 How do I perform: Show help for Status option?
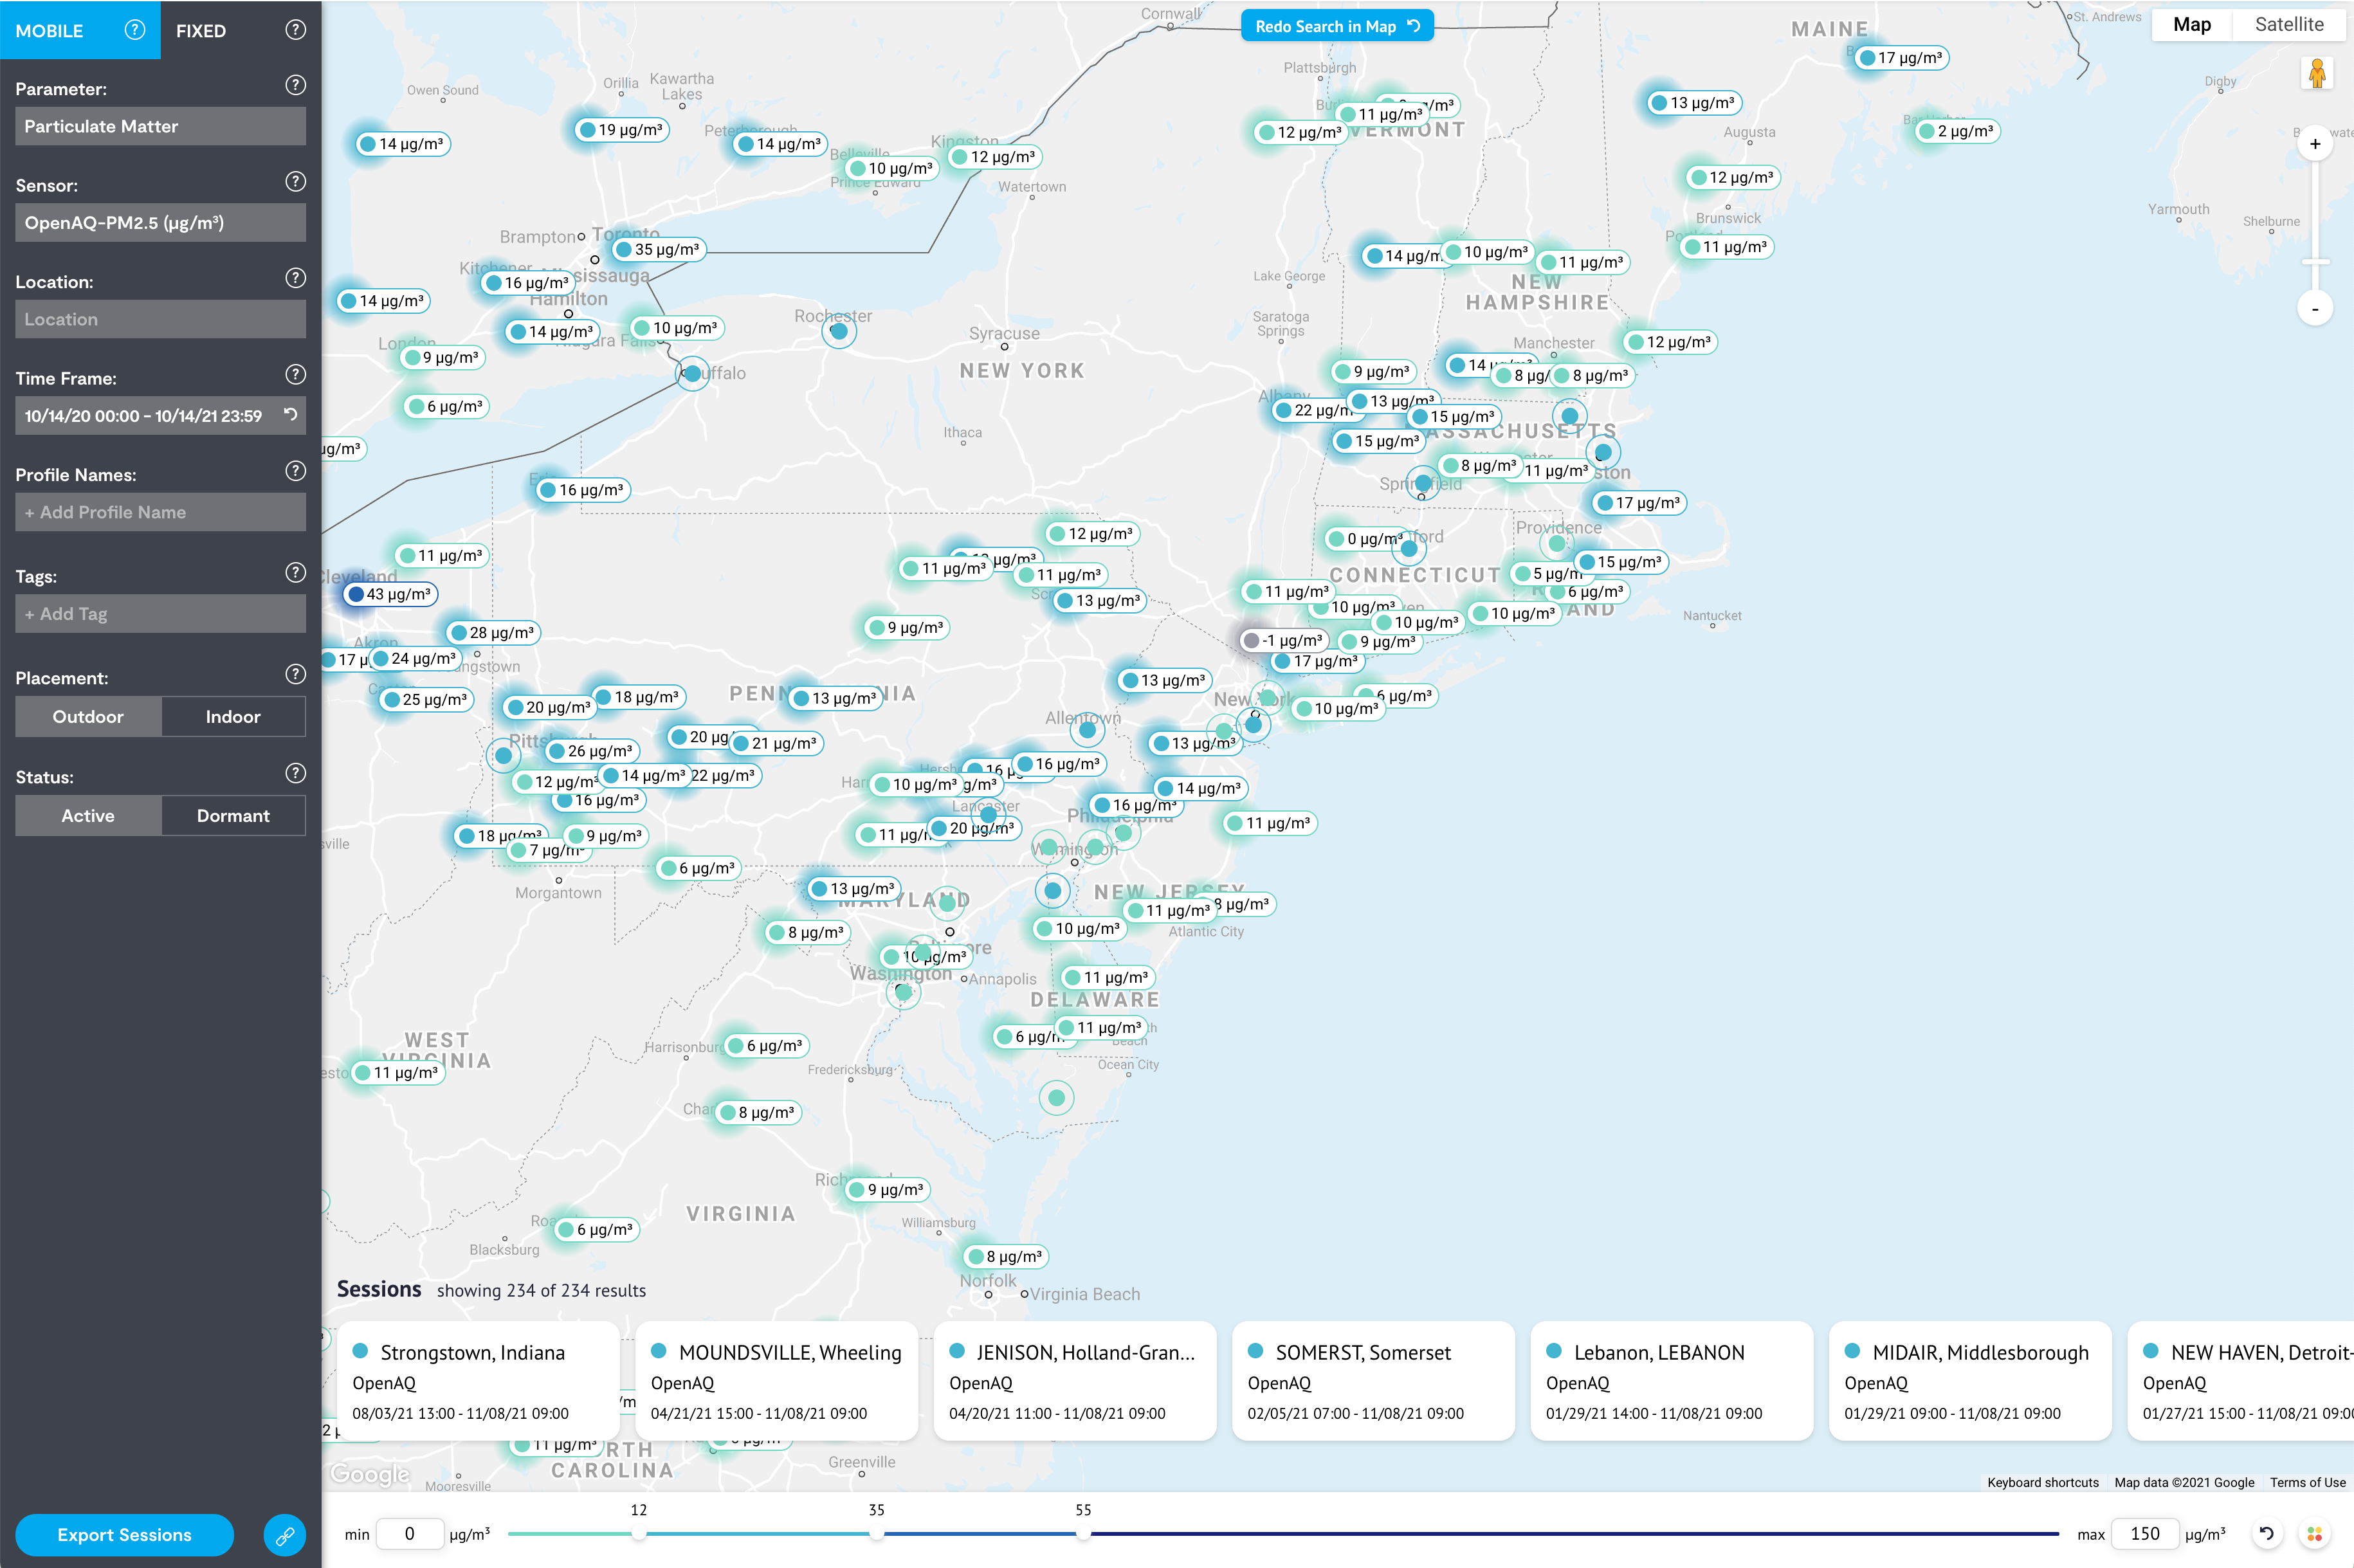click(295, 773)
